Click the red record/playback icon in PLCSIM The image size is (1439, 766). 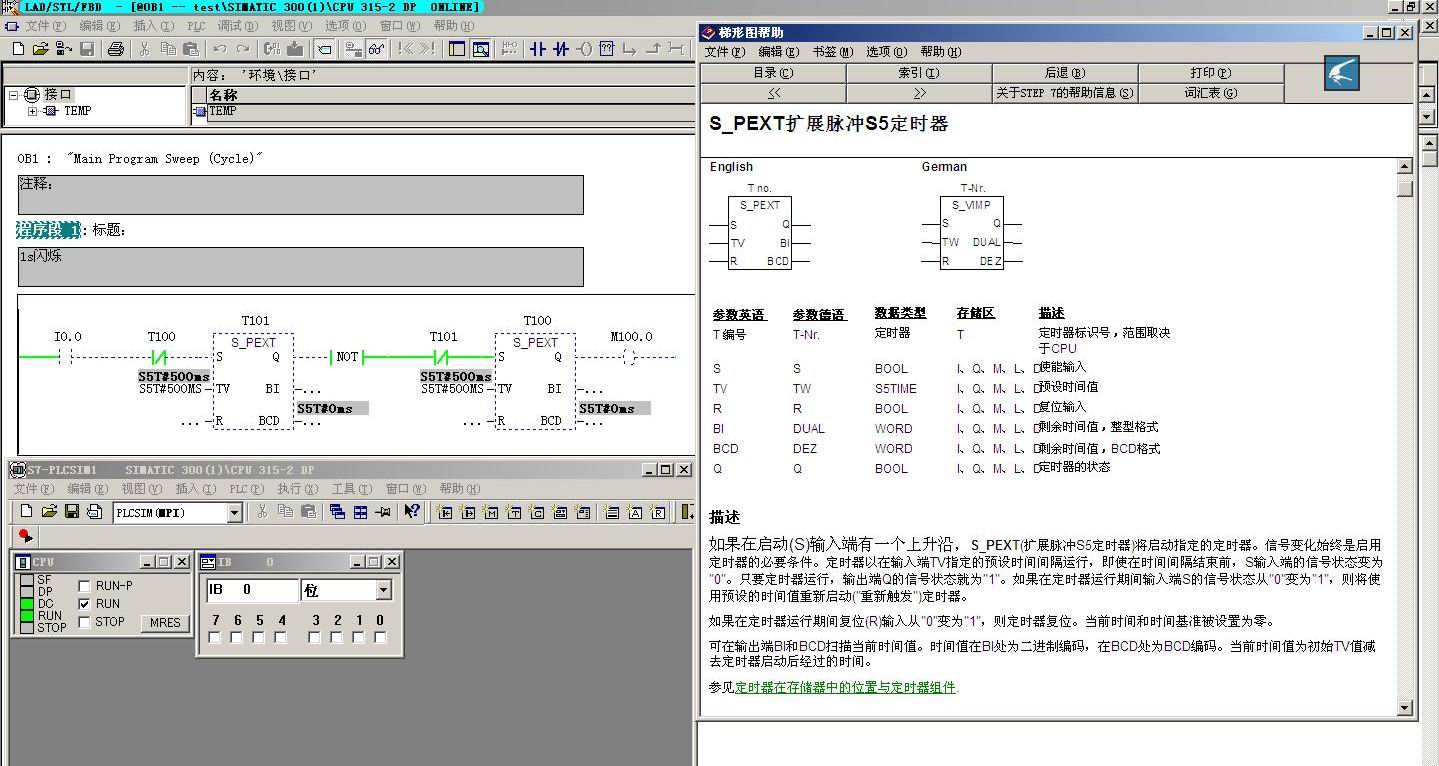click(x=26, y=537)
